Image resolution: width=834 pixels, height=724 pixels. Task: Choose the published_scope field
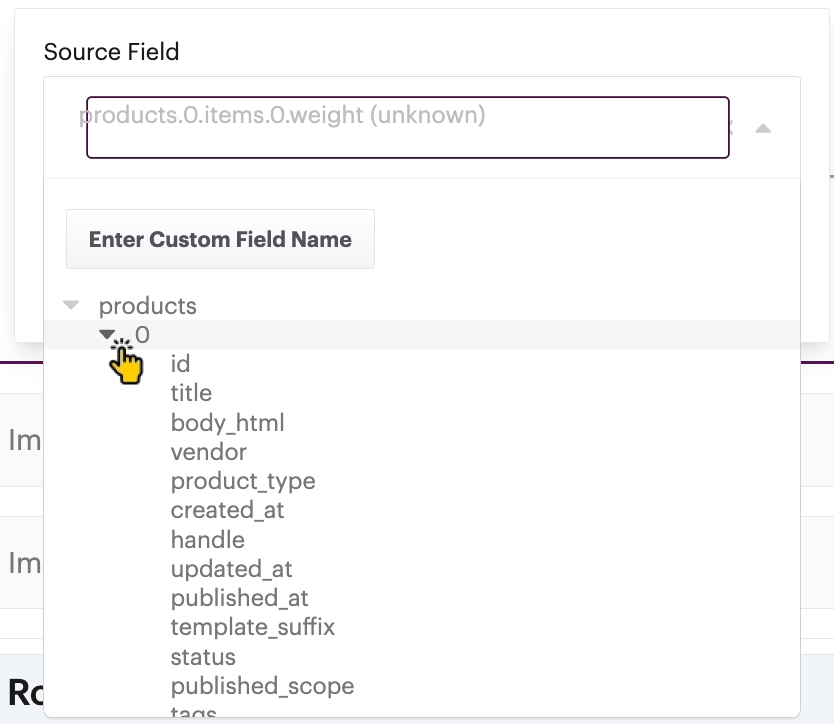point(262,686)
